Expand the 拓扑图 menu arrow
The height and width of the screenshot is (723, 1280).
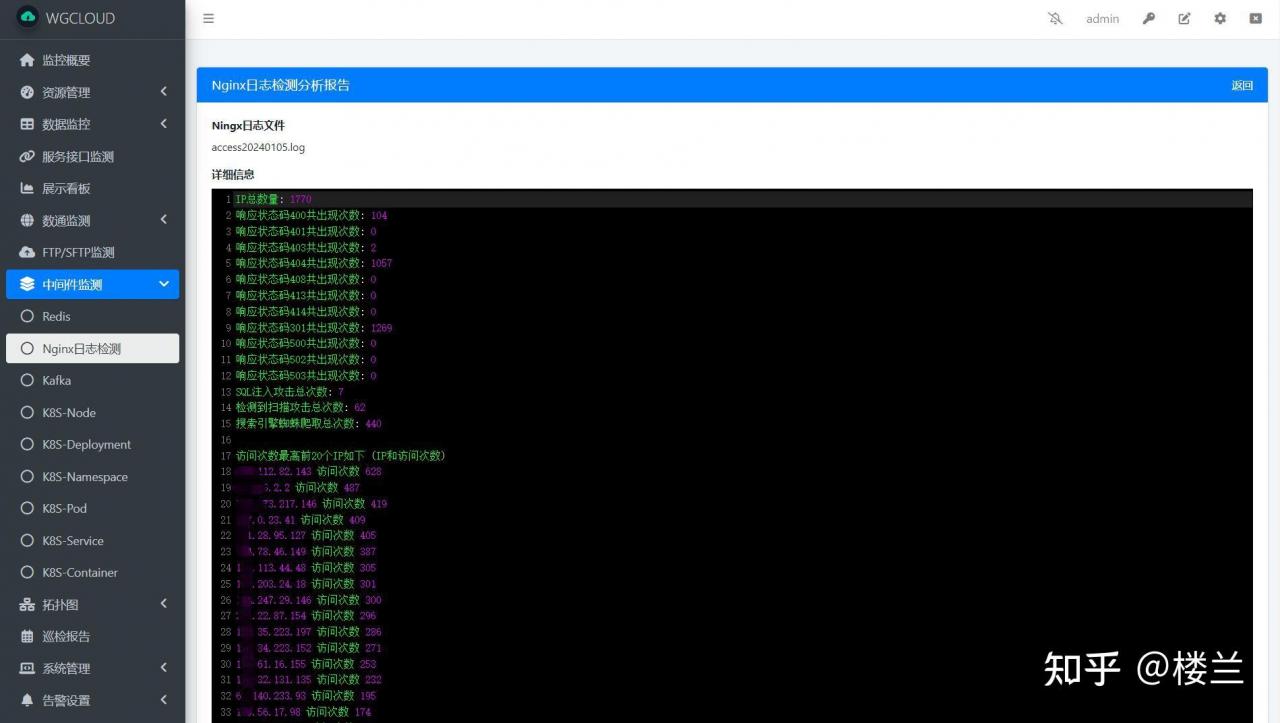click(x=164, y=604)
